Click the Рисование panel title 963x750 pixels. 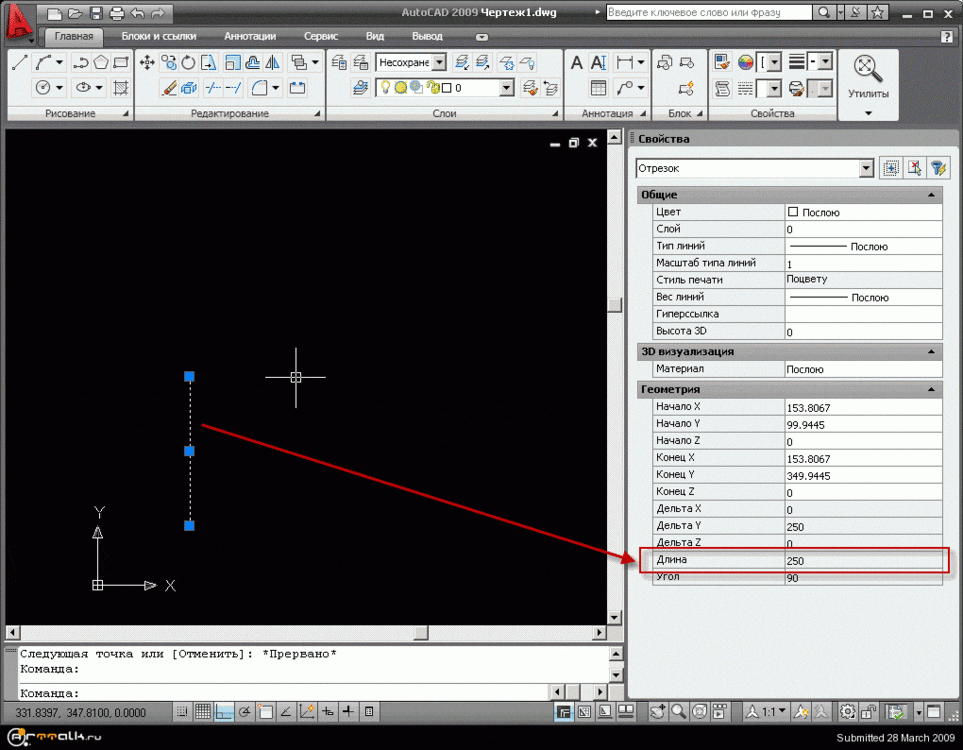(70, 114)
